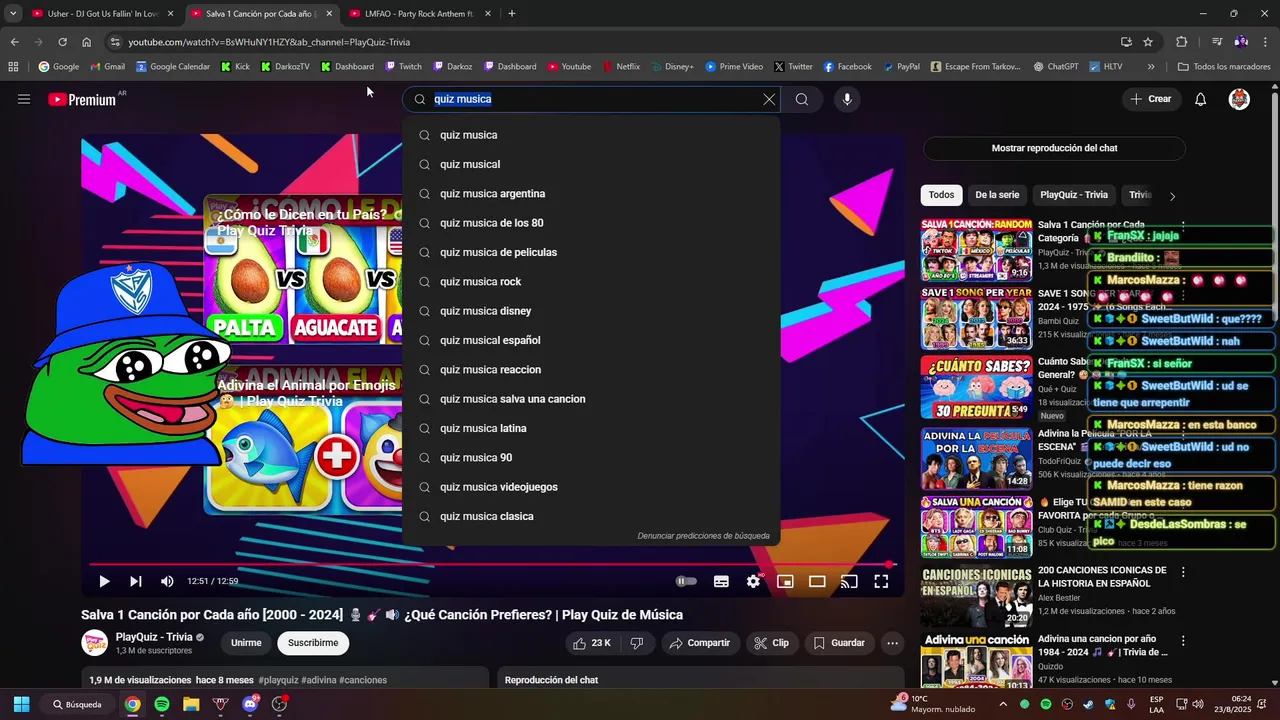Screen dimensions: 1280x720
Task: Open browser extensions puzzle icon
Action: (1181, 42)
